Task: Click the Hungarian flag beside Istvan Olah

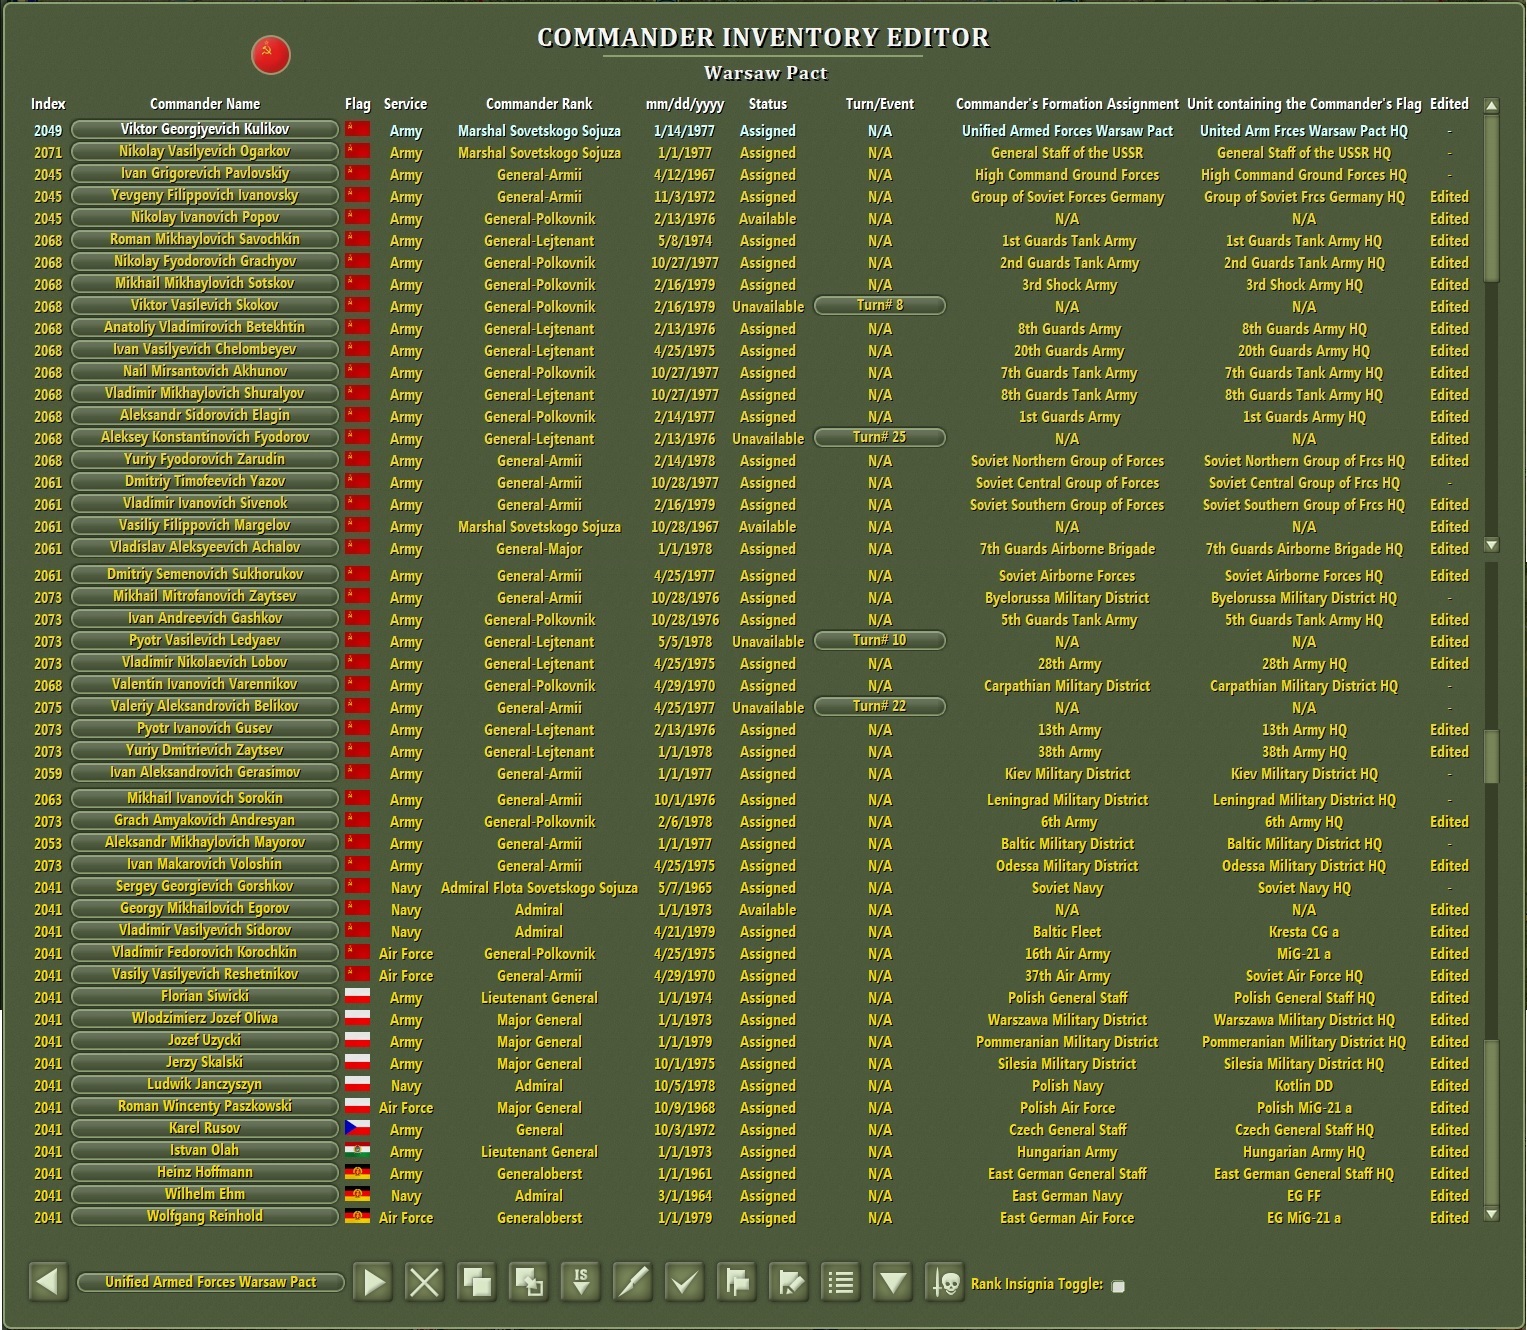Action: point(357,1150)
